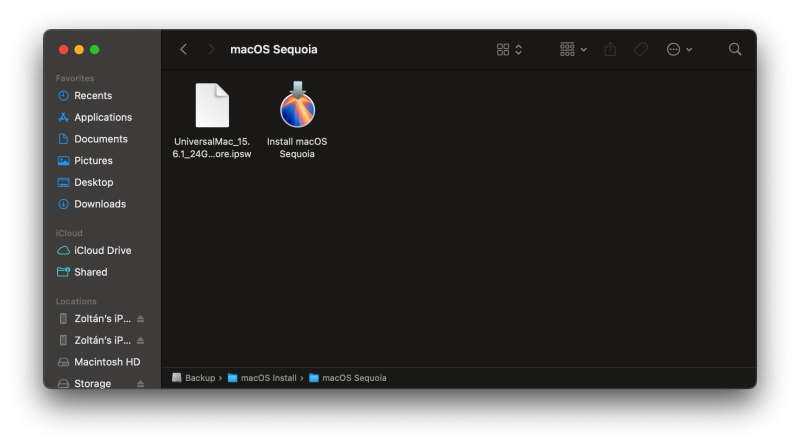Open the icon view switcher
Viewport: 800px width, 446px height.
coord(509,49)
